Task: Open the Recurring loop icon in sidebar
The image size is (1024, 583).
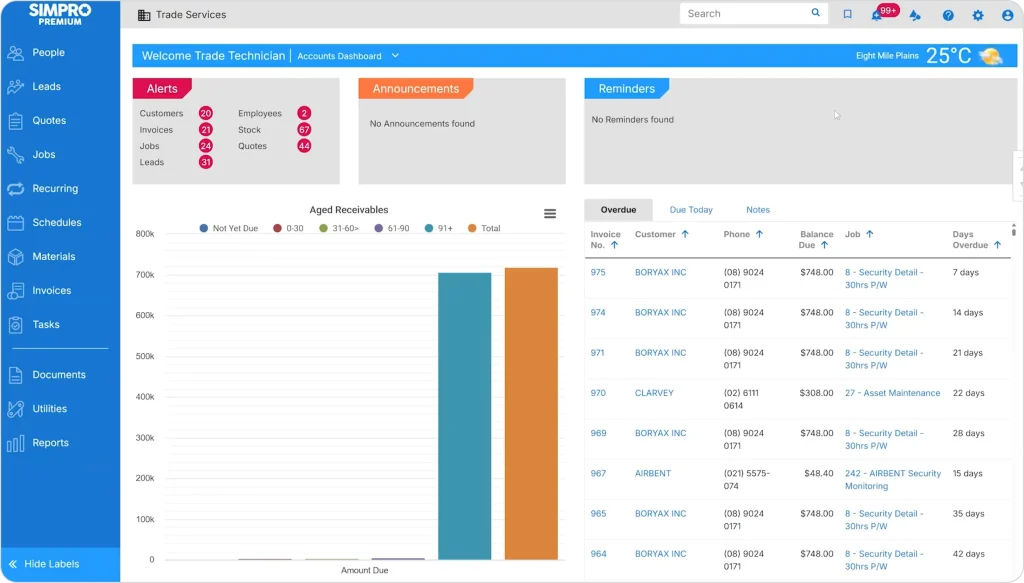Action: (x=15, y=189)
